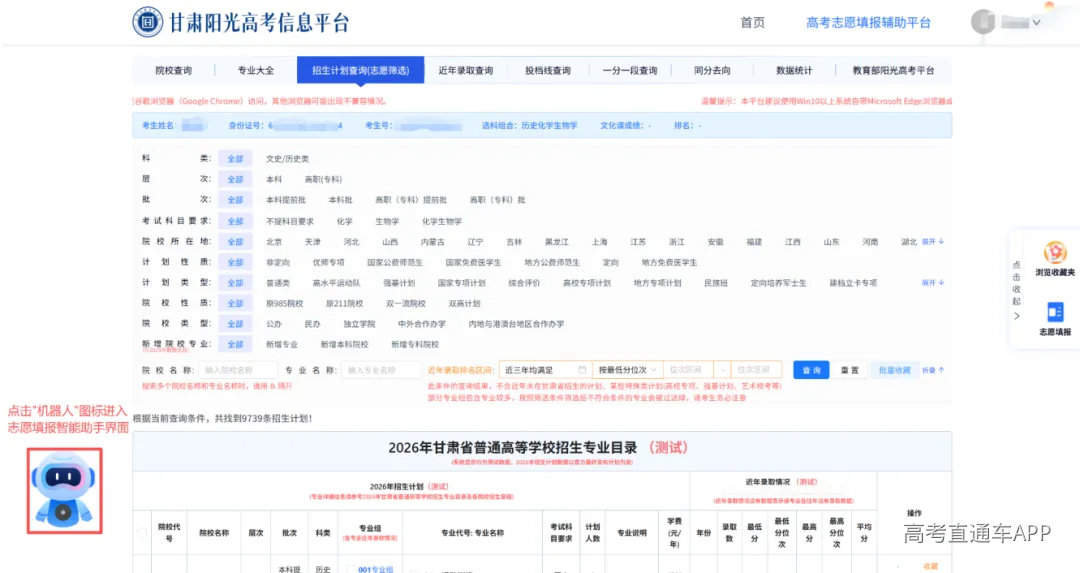Image resolution: width=1080 pixels, height=573 pixels.
Task: Filter by 原985院校
Action: tap(284, 303)
